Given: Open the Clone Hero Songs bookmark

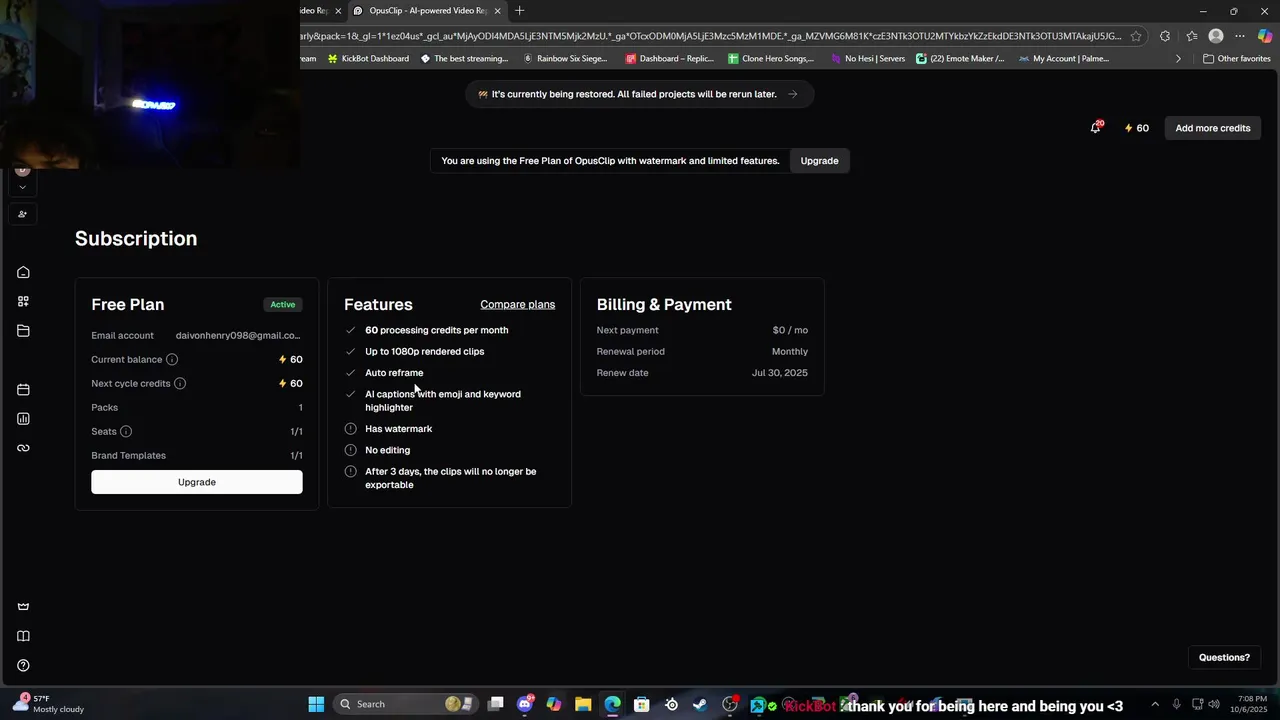Looking at the screenshot, I should point(771,58).
